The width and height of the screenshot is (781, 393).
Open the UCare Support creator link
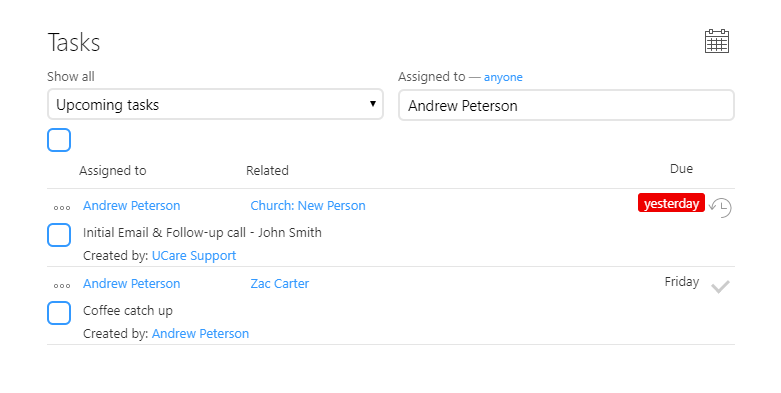[x=194, y=256]
